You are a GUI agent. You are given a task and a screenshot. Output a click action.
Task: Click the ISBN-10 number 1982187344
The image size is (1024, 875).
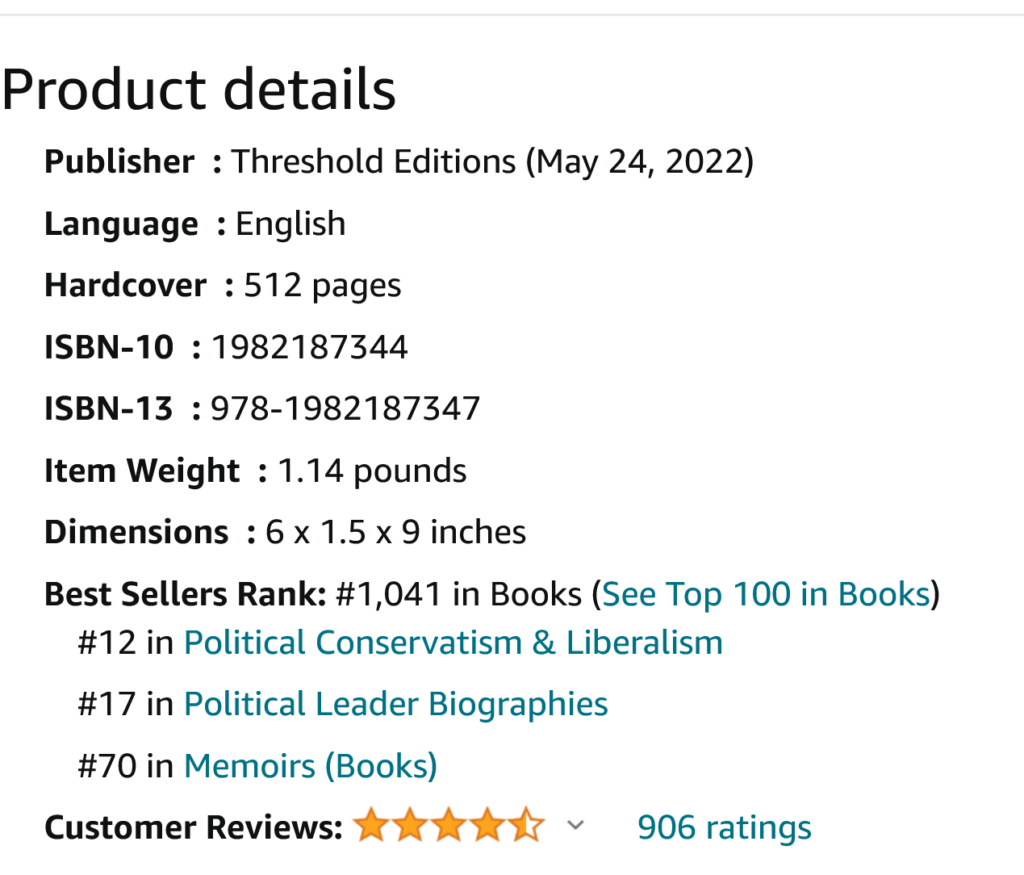[x=309, y=347]
